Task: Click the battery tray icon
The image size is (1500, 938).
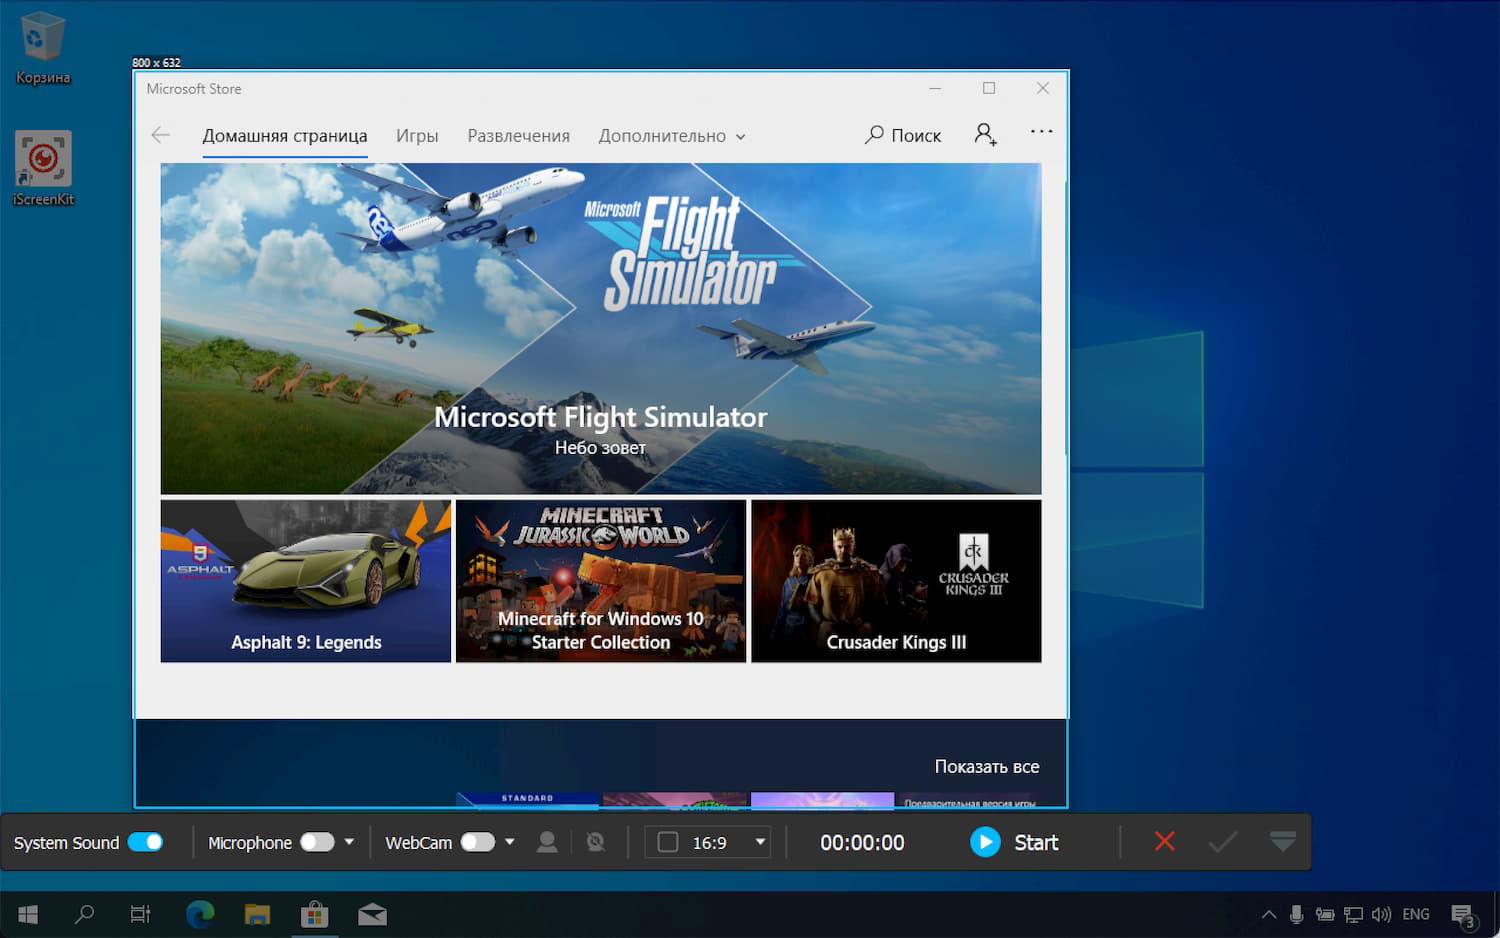Action: [1325, 914]
